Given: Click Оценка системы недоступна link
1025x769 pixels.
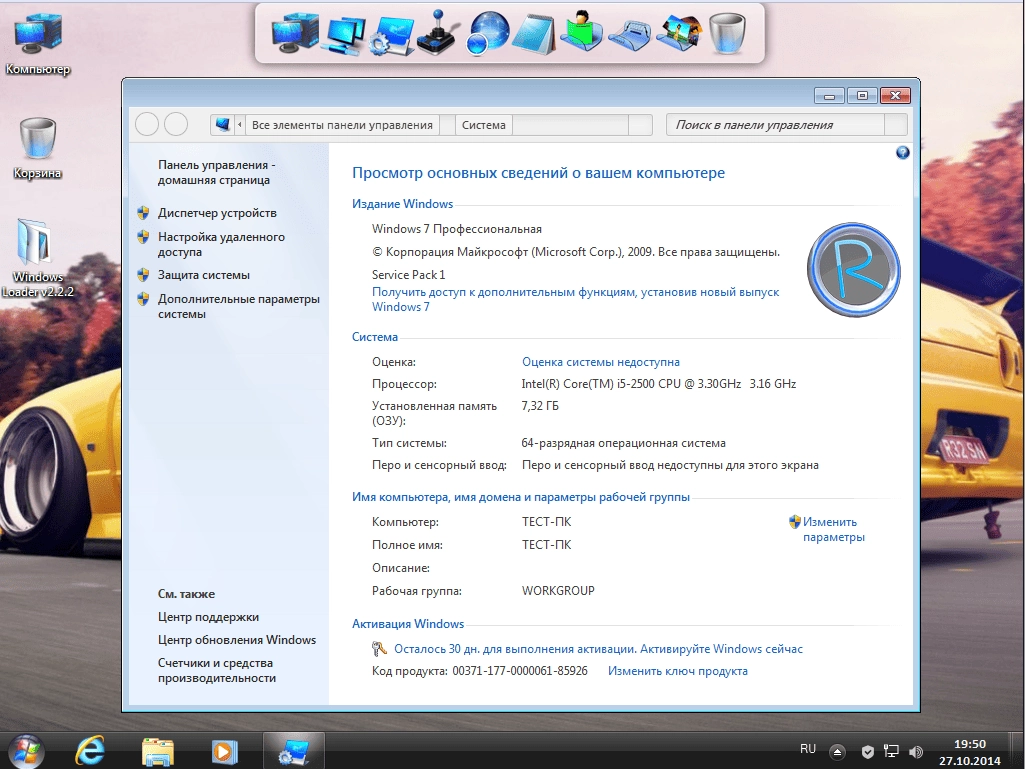Looking at the screenshot, I should pos(601,362).
